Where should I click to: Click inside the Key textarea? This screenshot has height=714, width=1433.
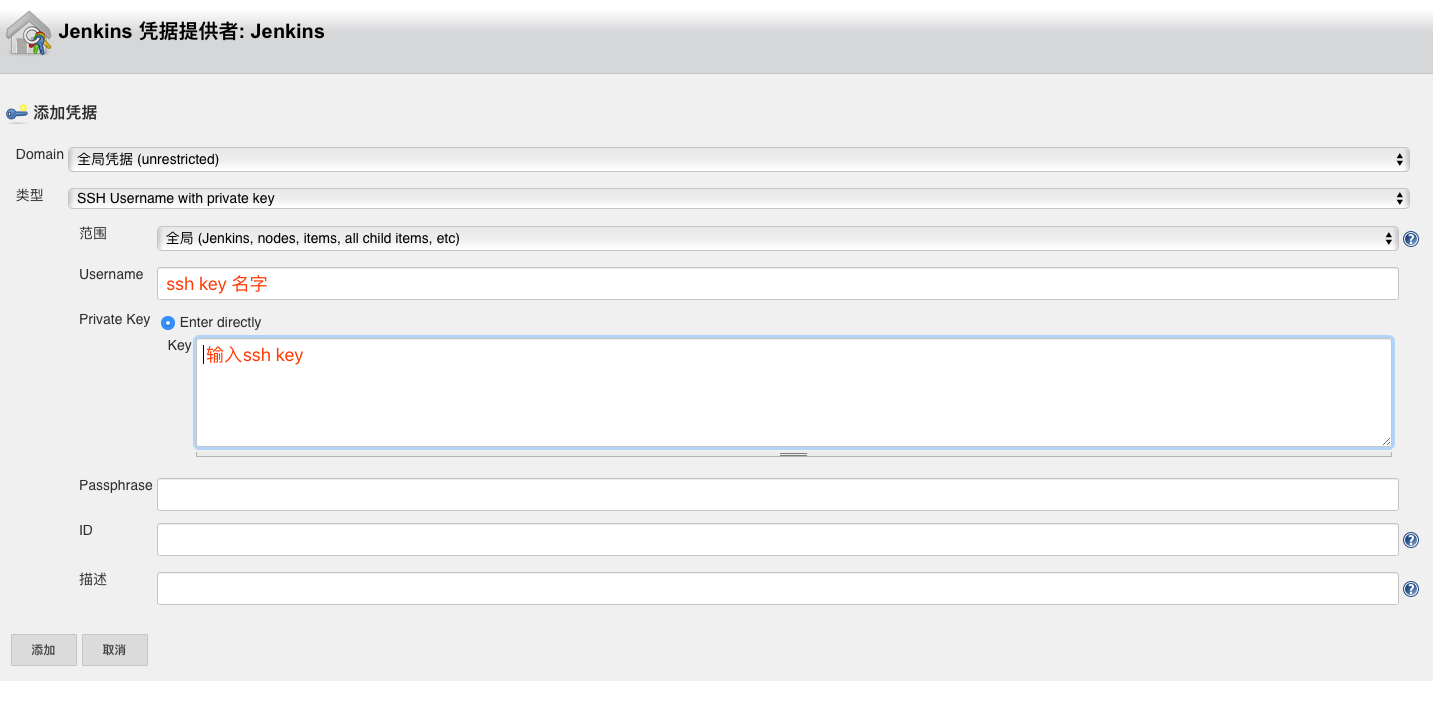click(794, 392)
